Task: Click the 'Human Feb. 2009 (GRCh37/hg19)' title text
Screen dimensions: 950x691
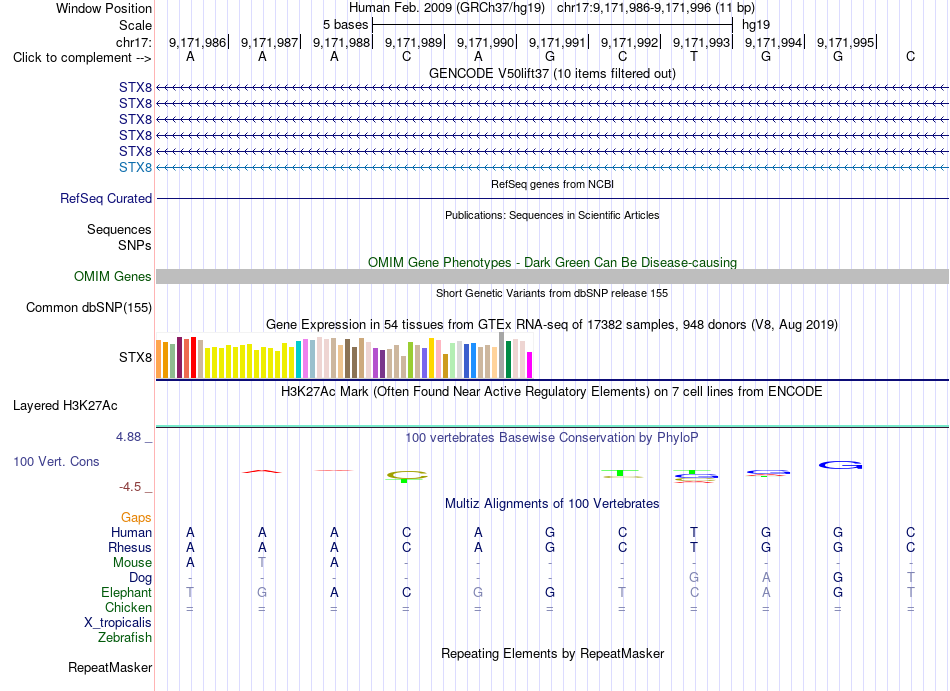Action: click(447, 8)
